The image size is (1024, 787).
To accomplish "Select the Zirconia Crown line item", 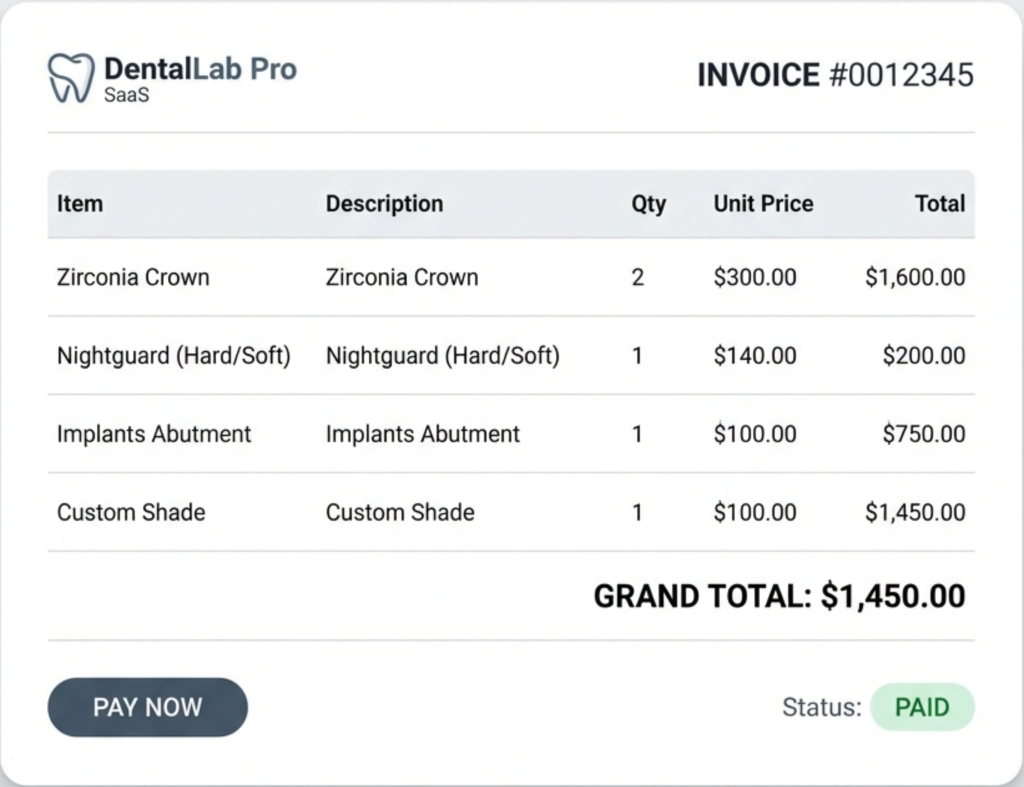I will coord(133,277).
